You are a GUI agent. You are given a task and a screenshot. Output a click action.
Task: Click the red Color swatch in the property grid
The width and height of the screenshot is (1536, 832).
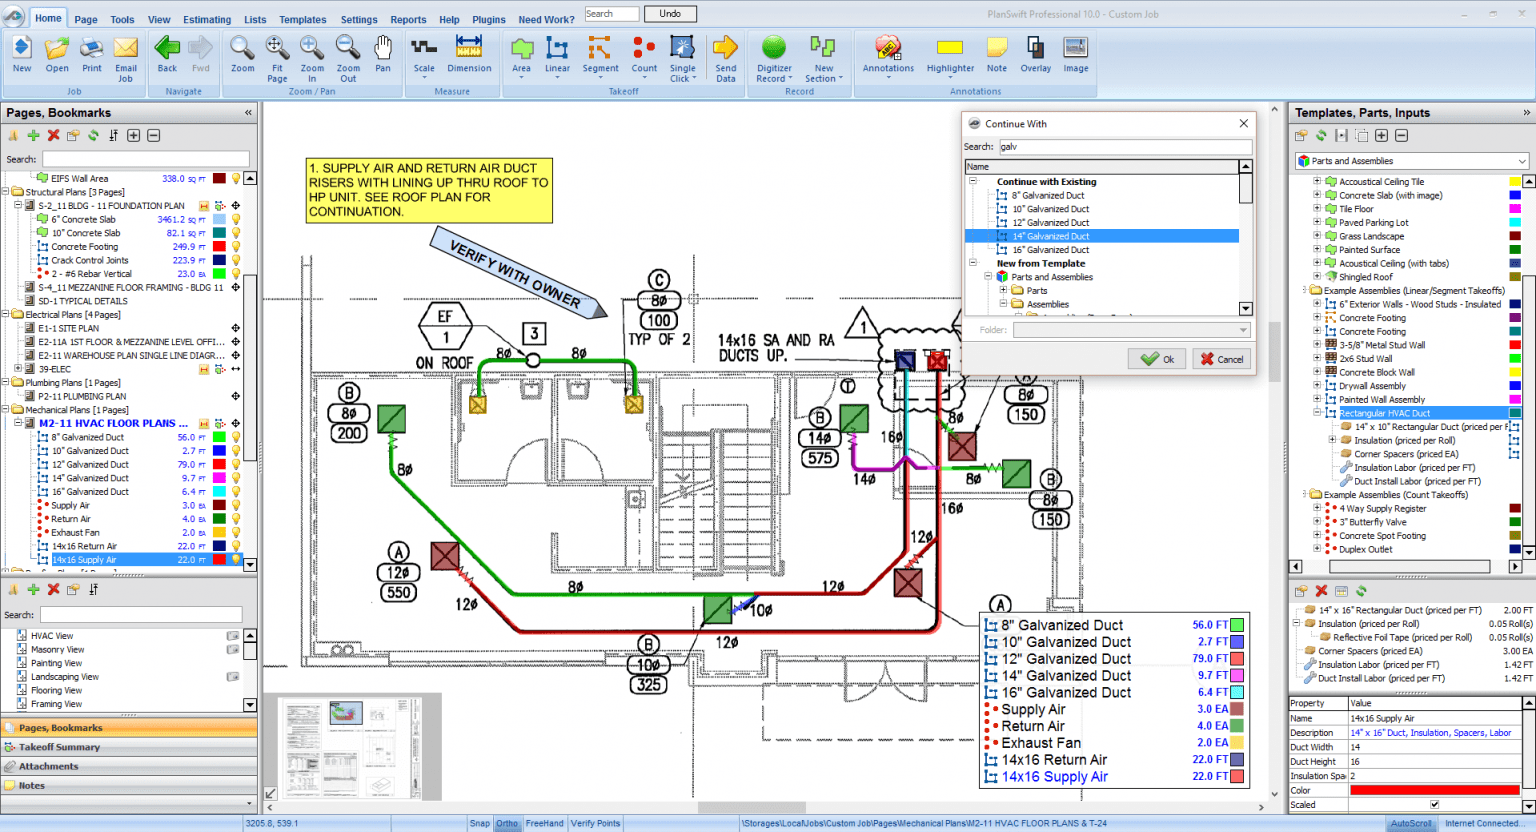pyautogui.click(x=1434, y=789)
